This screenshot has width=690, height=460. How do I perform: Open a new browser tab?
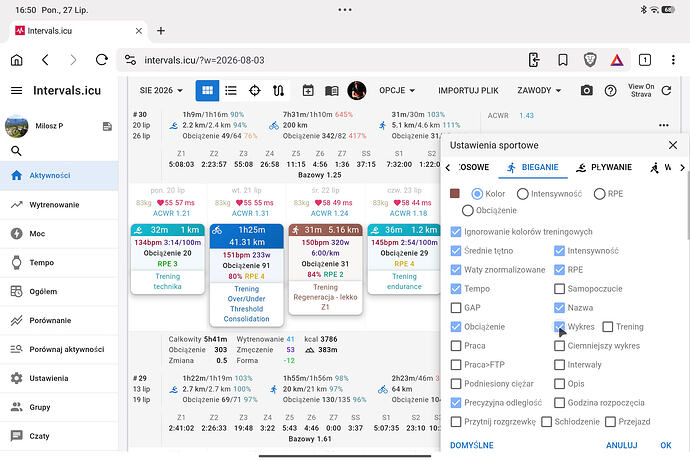(161, 31)
